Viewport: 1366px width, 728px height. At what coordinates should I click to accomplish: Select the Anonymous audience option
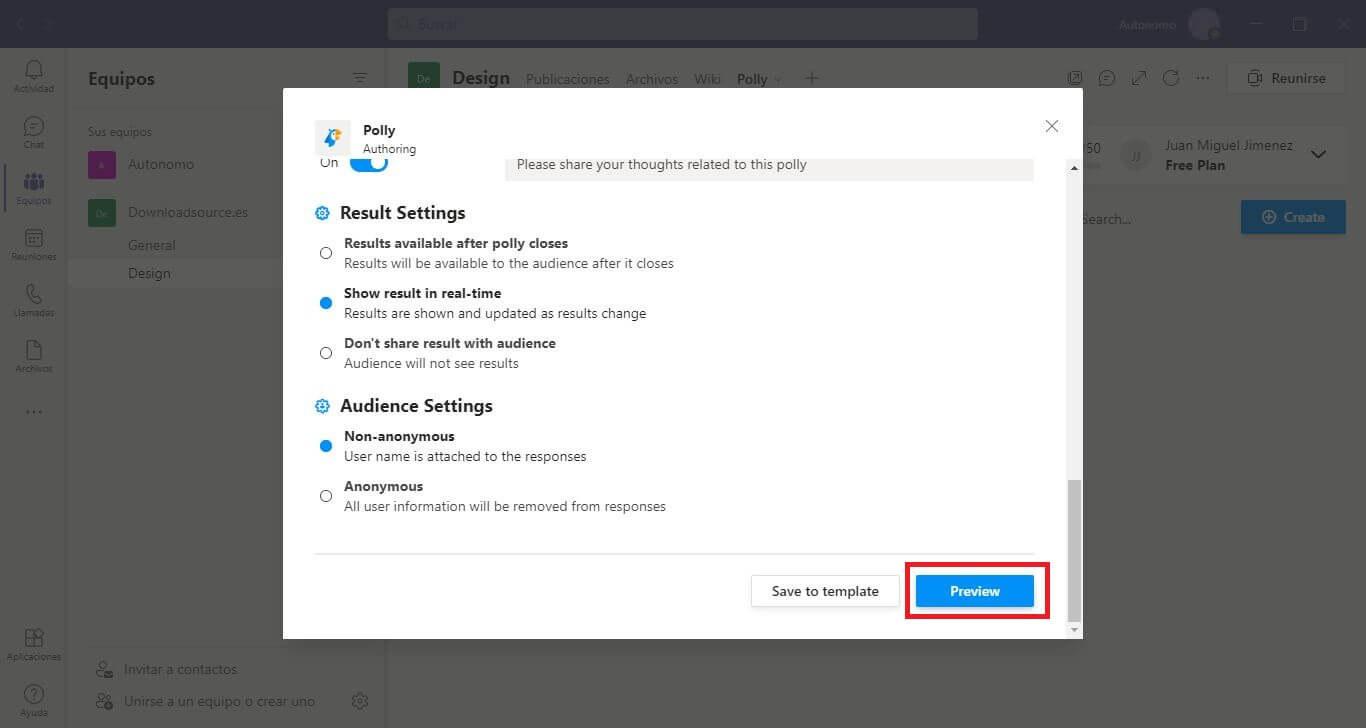(x=326, y=496)
